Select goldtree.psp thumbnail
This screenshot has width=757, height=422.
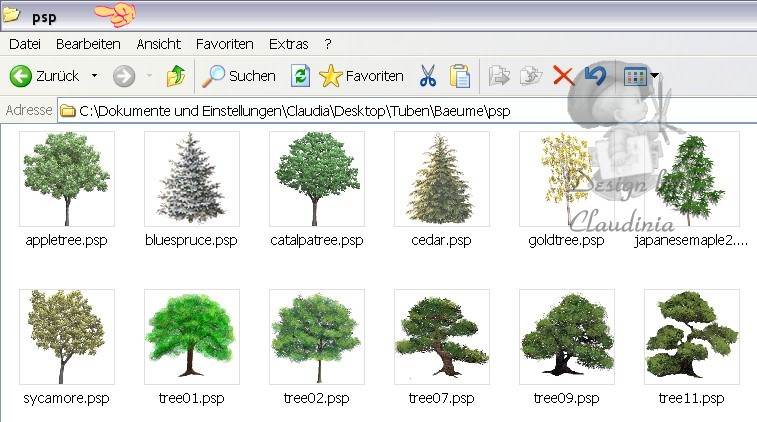click(x=567, y=179)
